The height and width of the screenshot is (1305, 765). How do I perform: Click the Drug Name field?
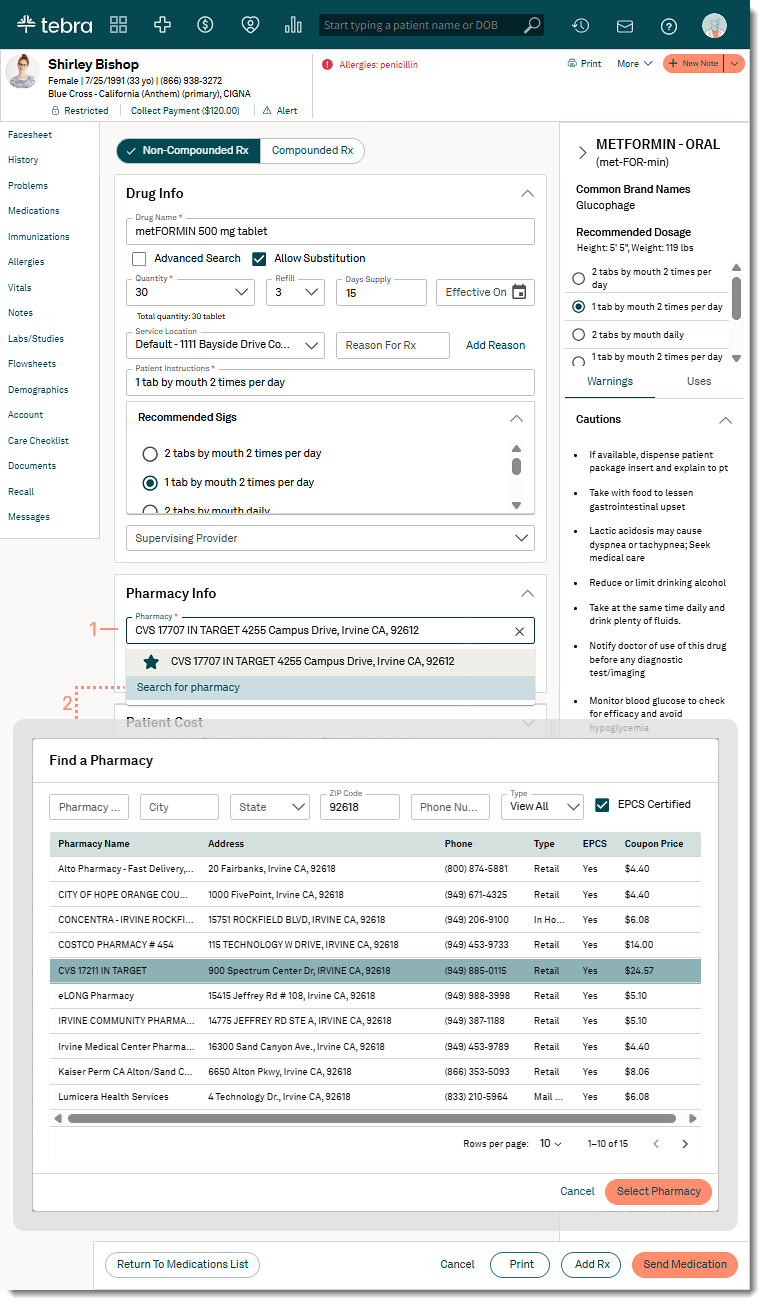[330, 231]
